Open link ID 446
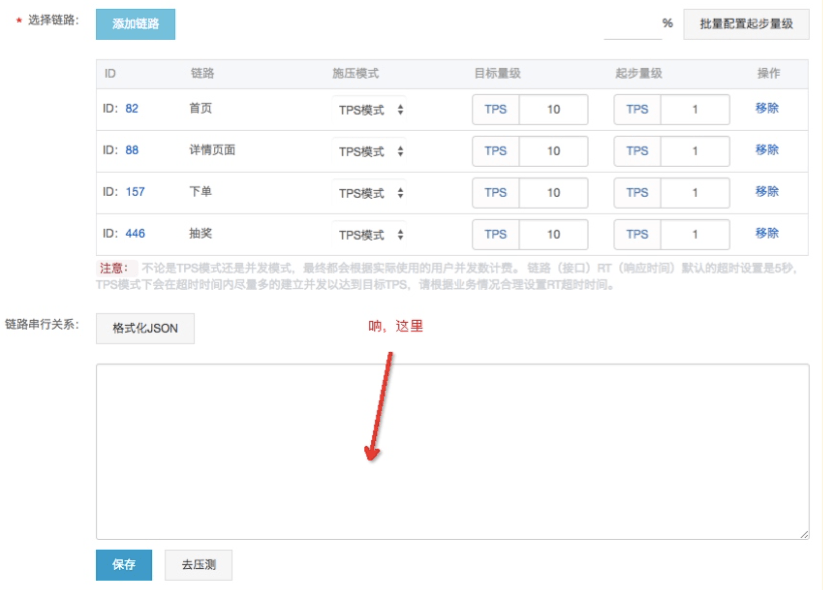Viewport: 823px width, 590px height. [135, 233]
